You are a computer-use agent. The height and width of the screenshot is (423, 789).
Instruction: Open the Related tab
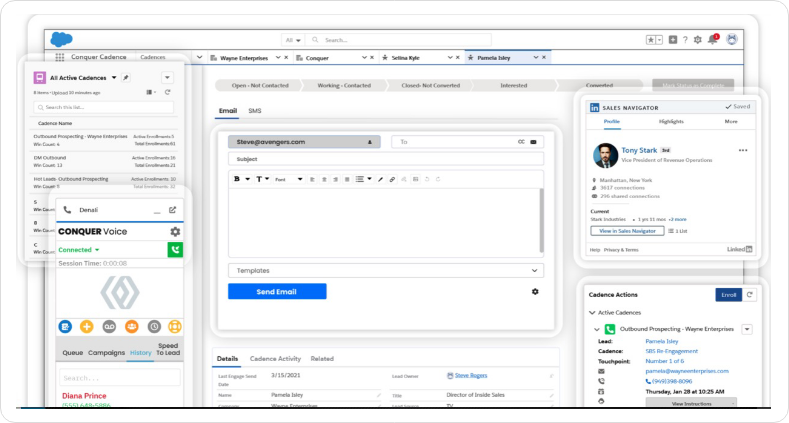point(322,359)
